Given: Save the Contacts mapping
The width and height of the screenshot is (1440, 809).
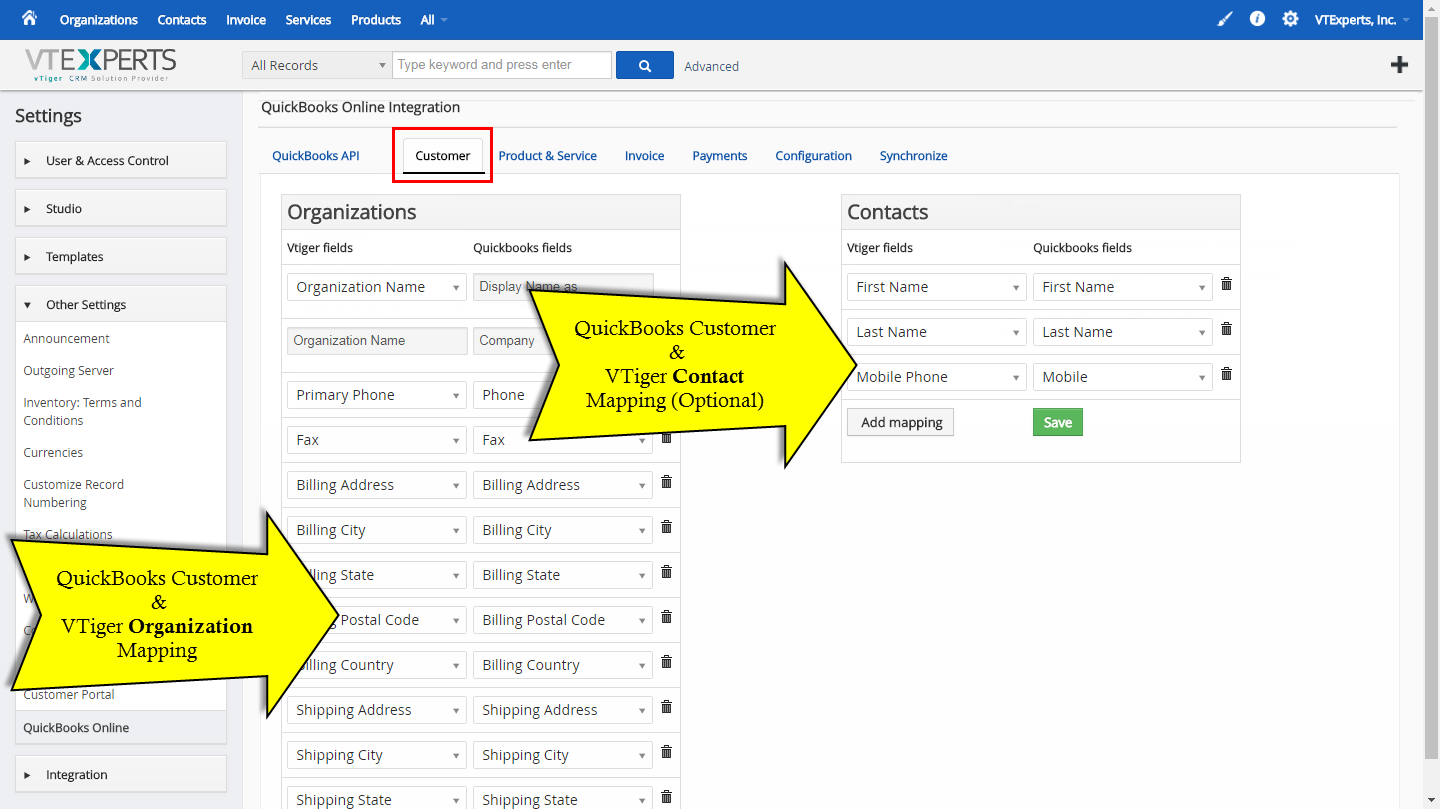Looking at the screenshot, I should pos(1058,422).
